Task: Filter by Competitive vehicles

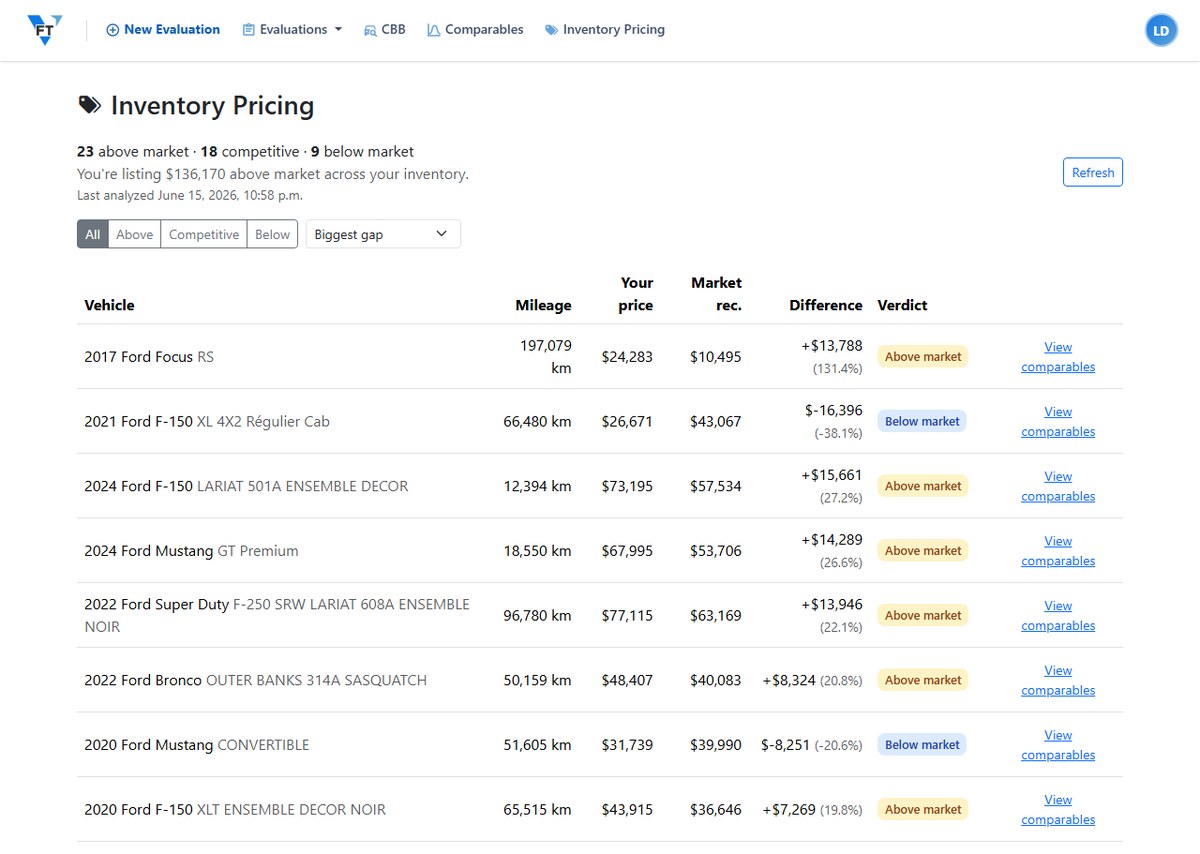Action: click(x=204, y=234)
